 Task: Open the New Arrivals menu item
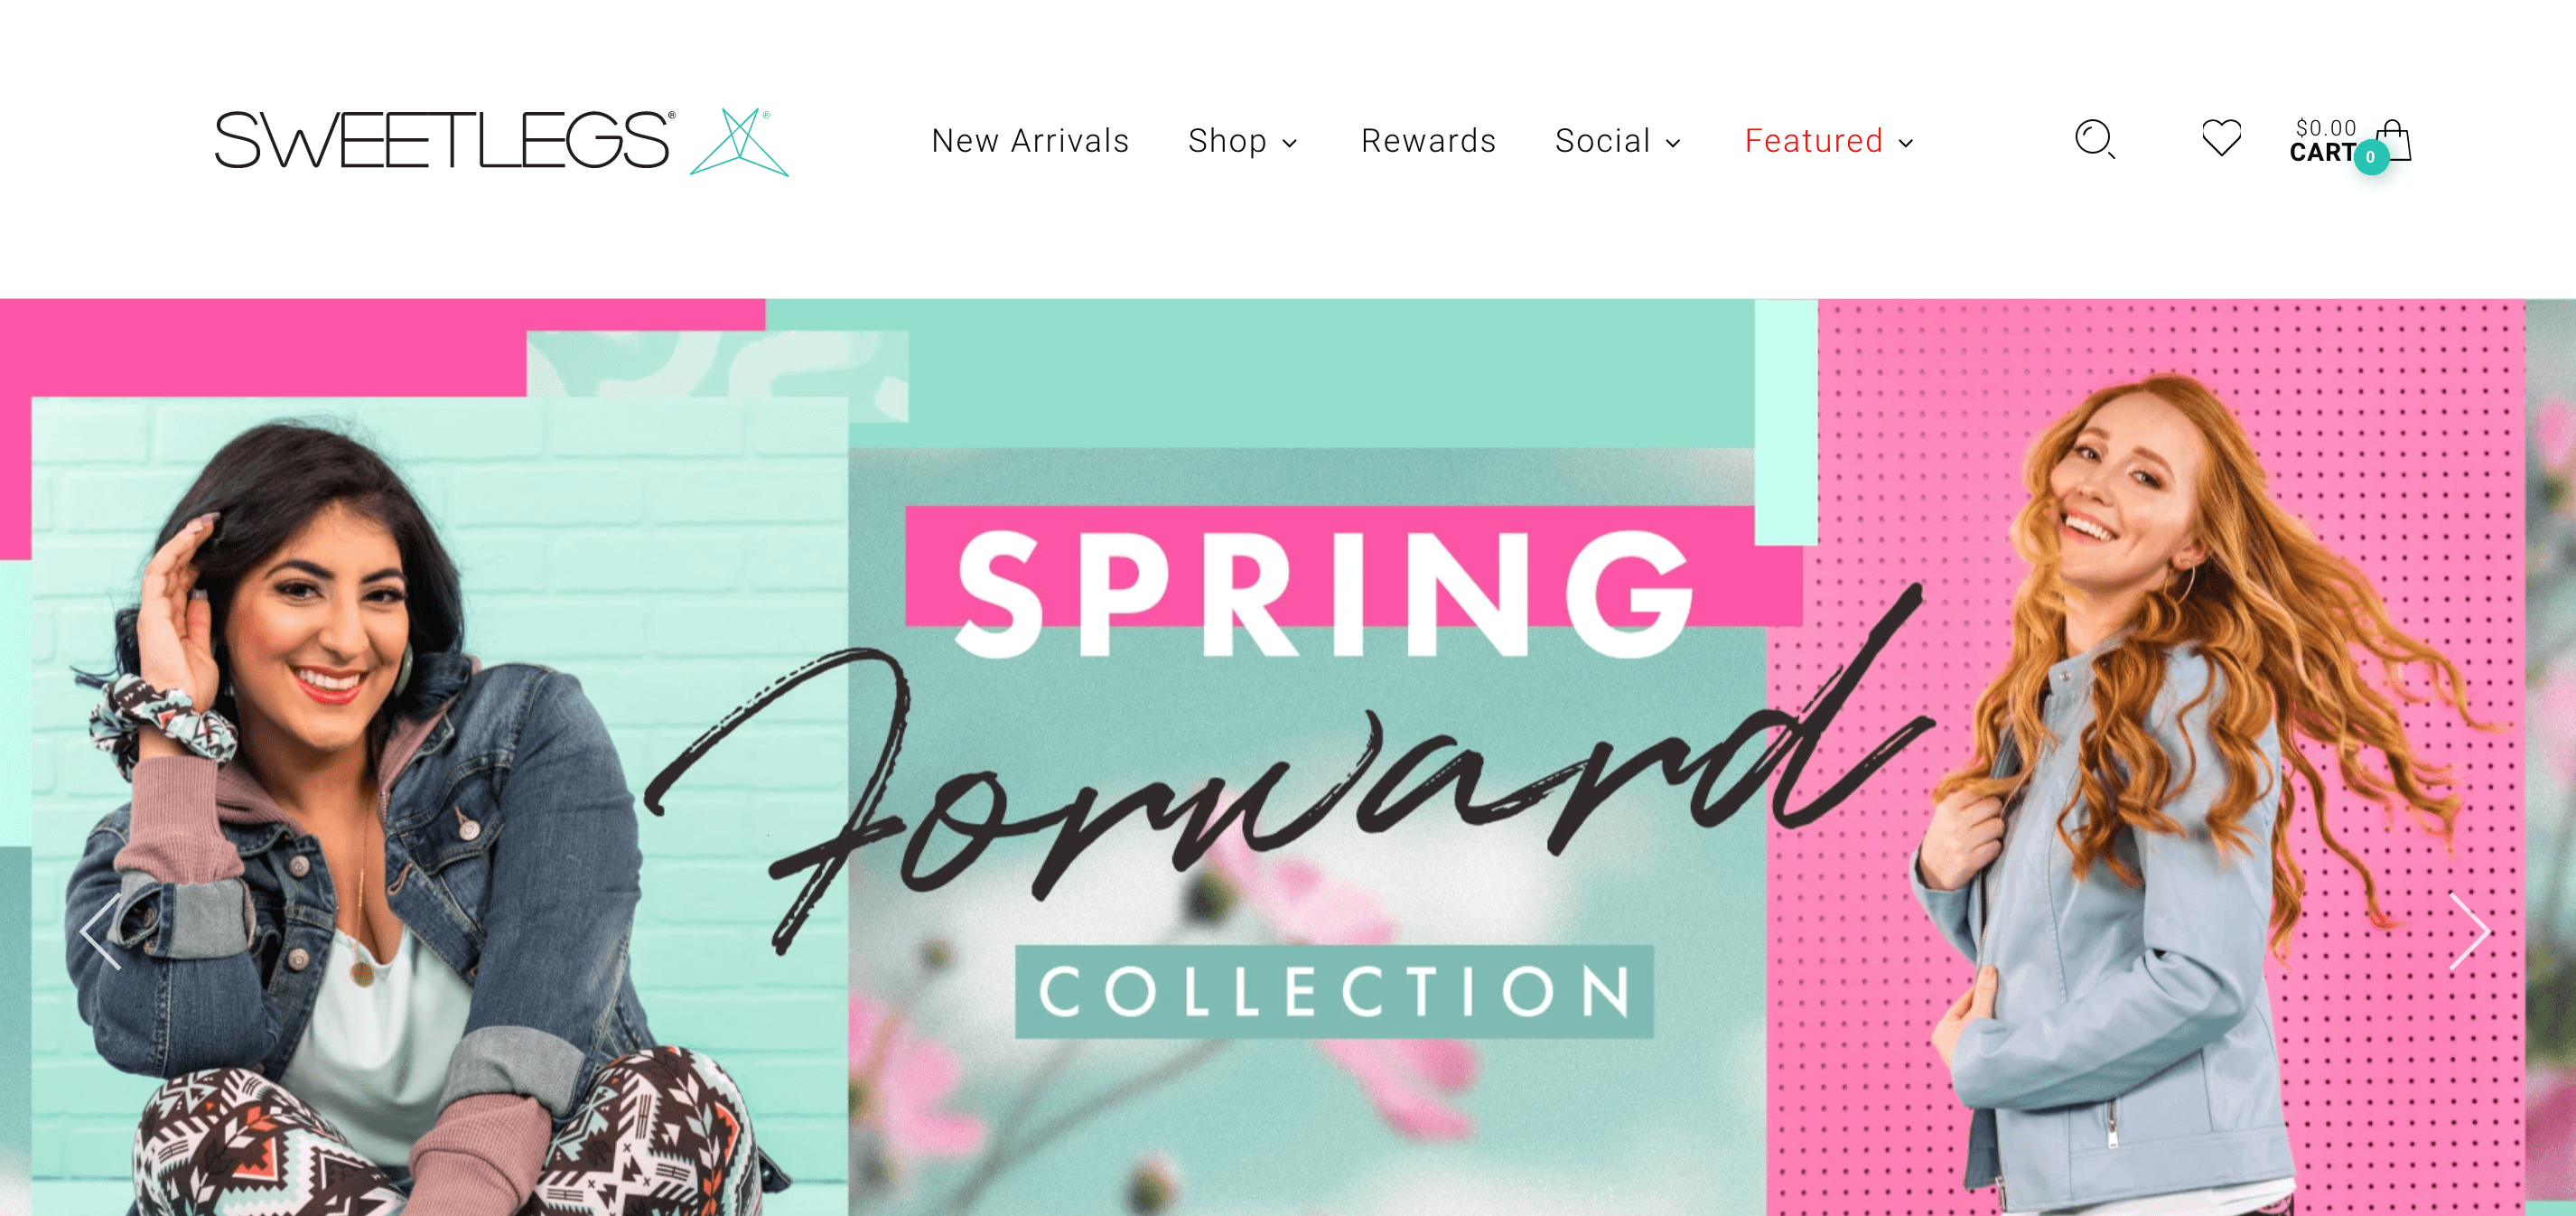[x=1030, y=141]
